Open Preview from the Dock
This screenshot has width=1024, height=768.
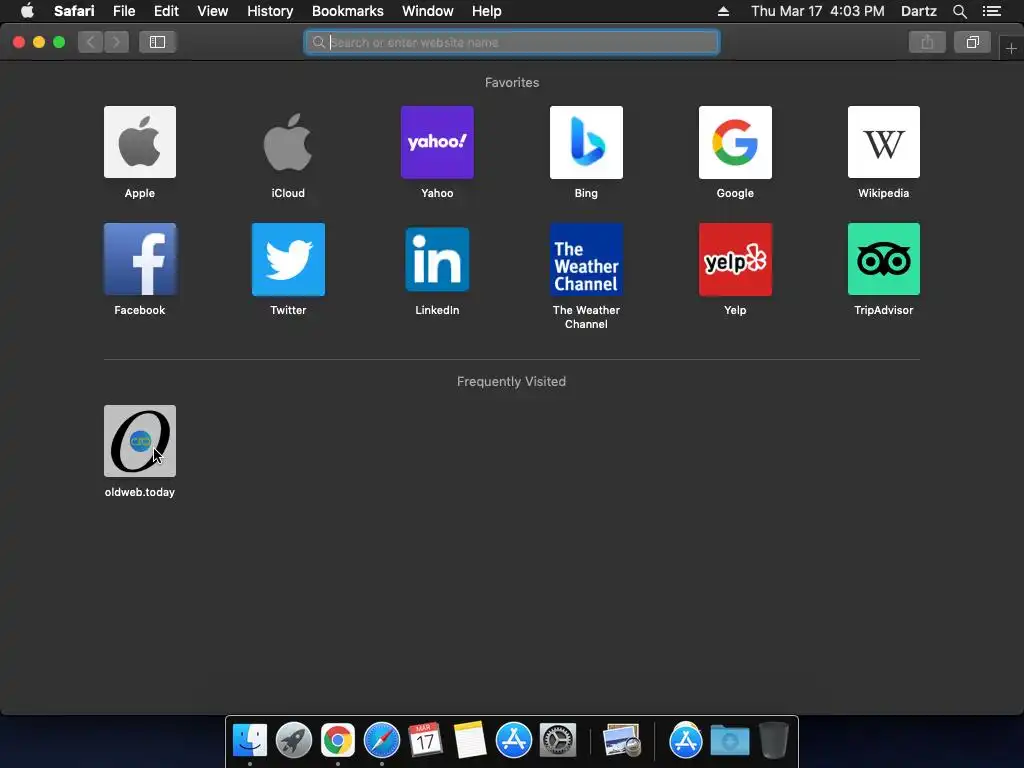(622, 740)
